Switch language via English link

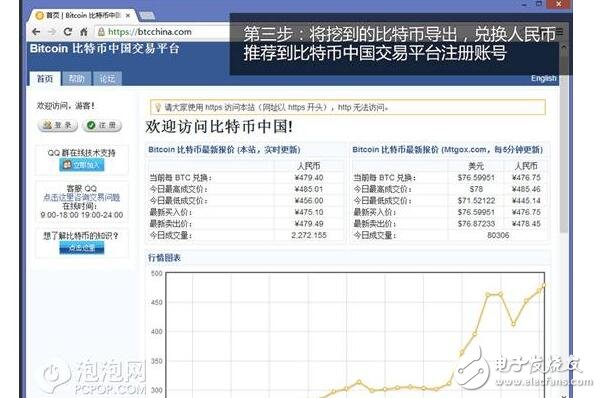coord(544,78)
